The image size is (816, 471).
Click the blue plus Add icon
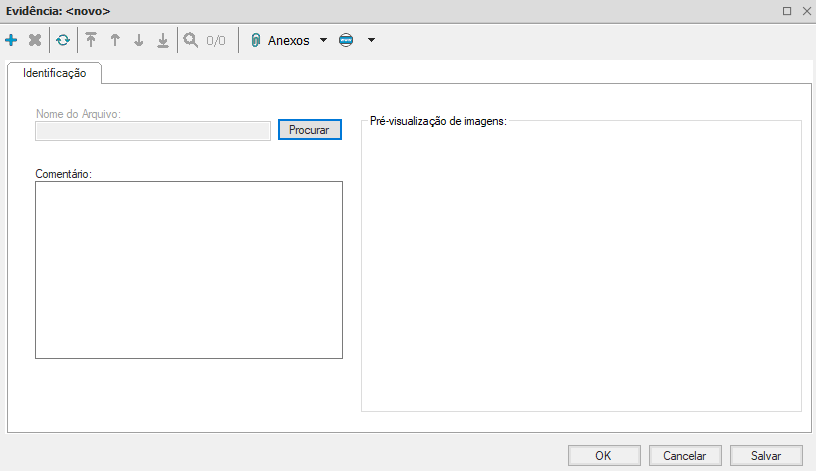pyautogui.click(x=11, y=41)
